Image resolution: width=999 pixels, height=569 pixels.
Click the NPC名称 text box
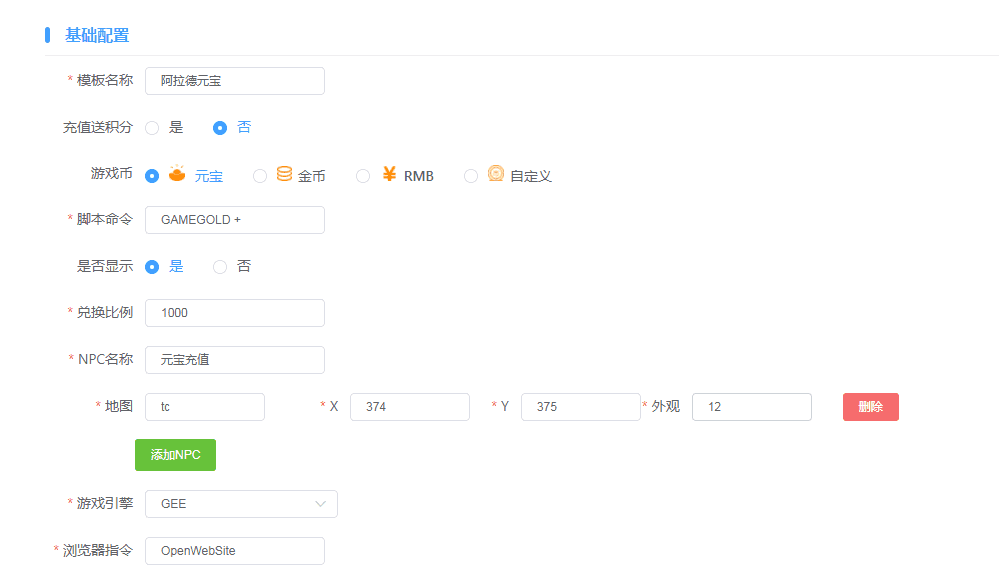(x=234, y=360)
